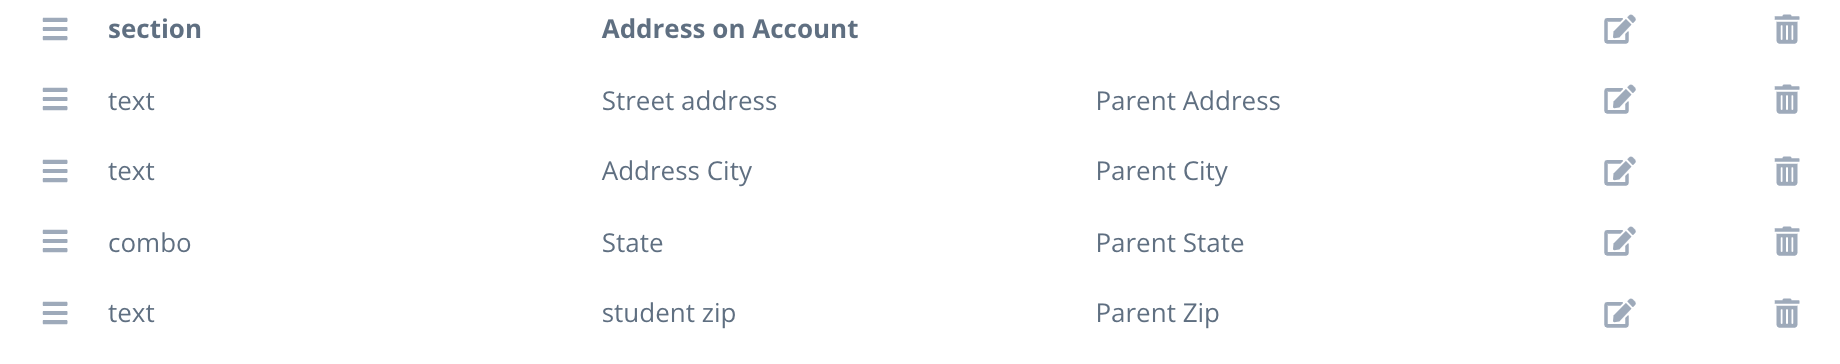This screenshot has height=364, width=1840.
Task: Click the student zip row drag handle
Action: pyautogui.click(x=55, y=313)
